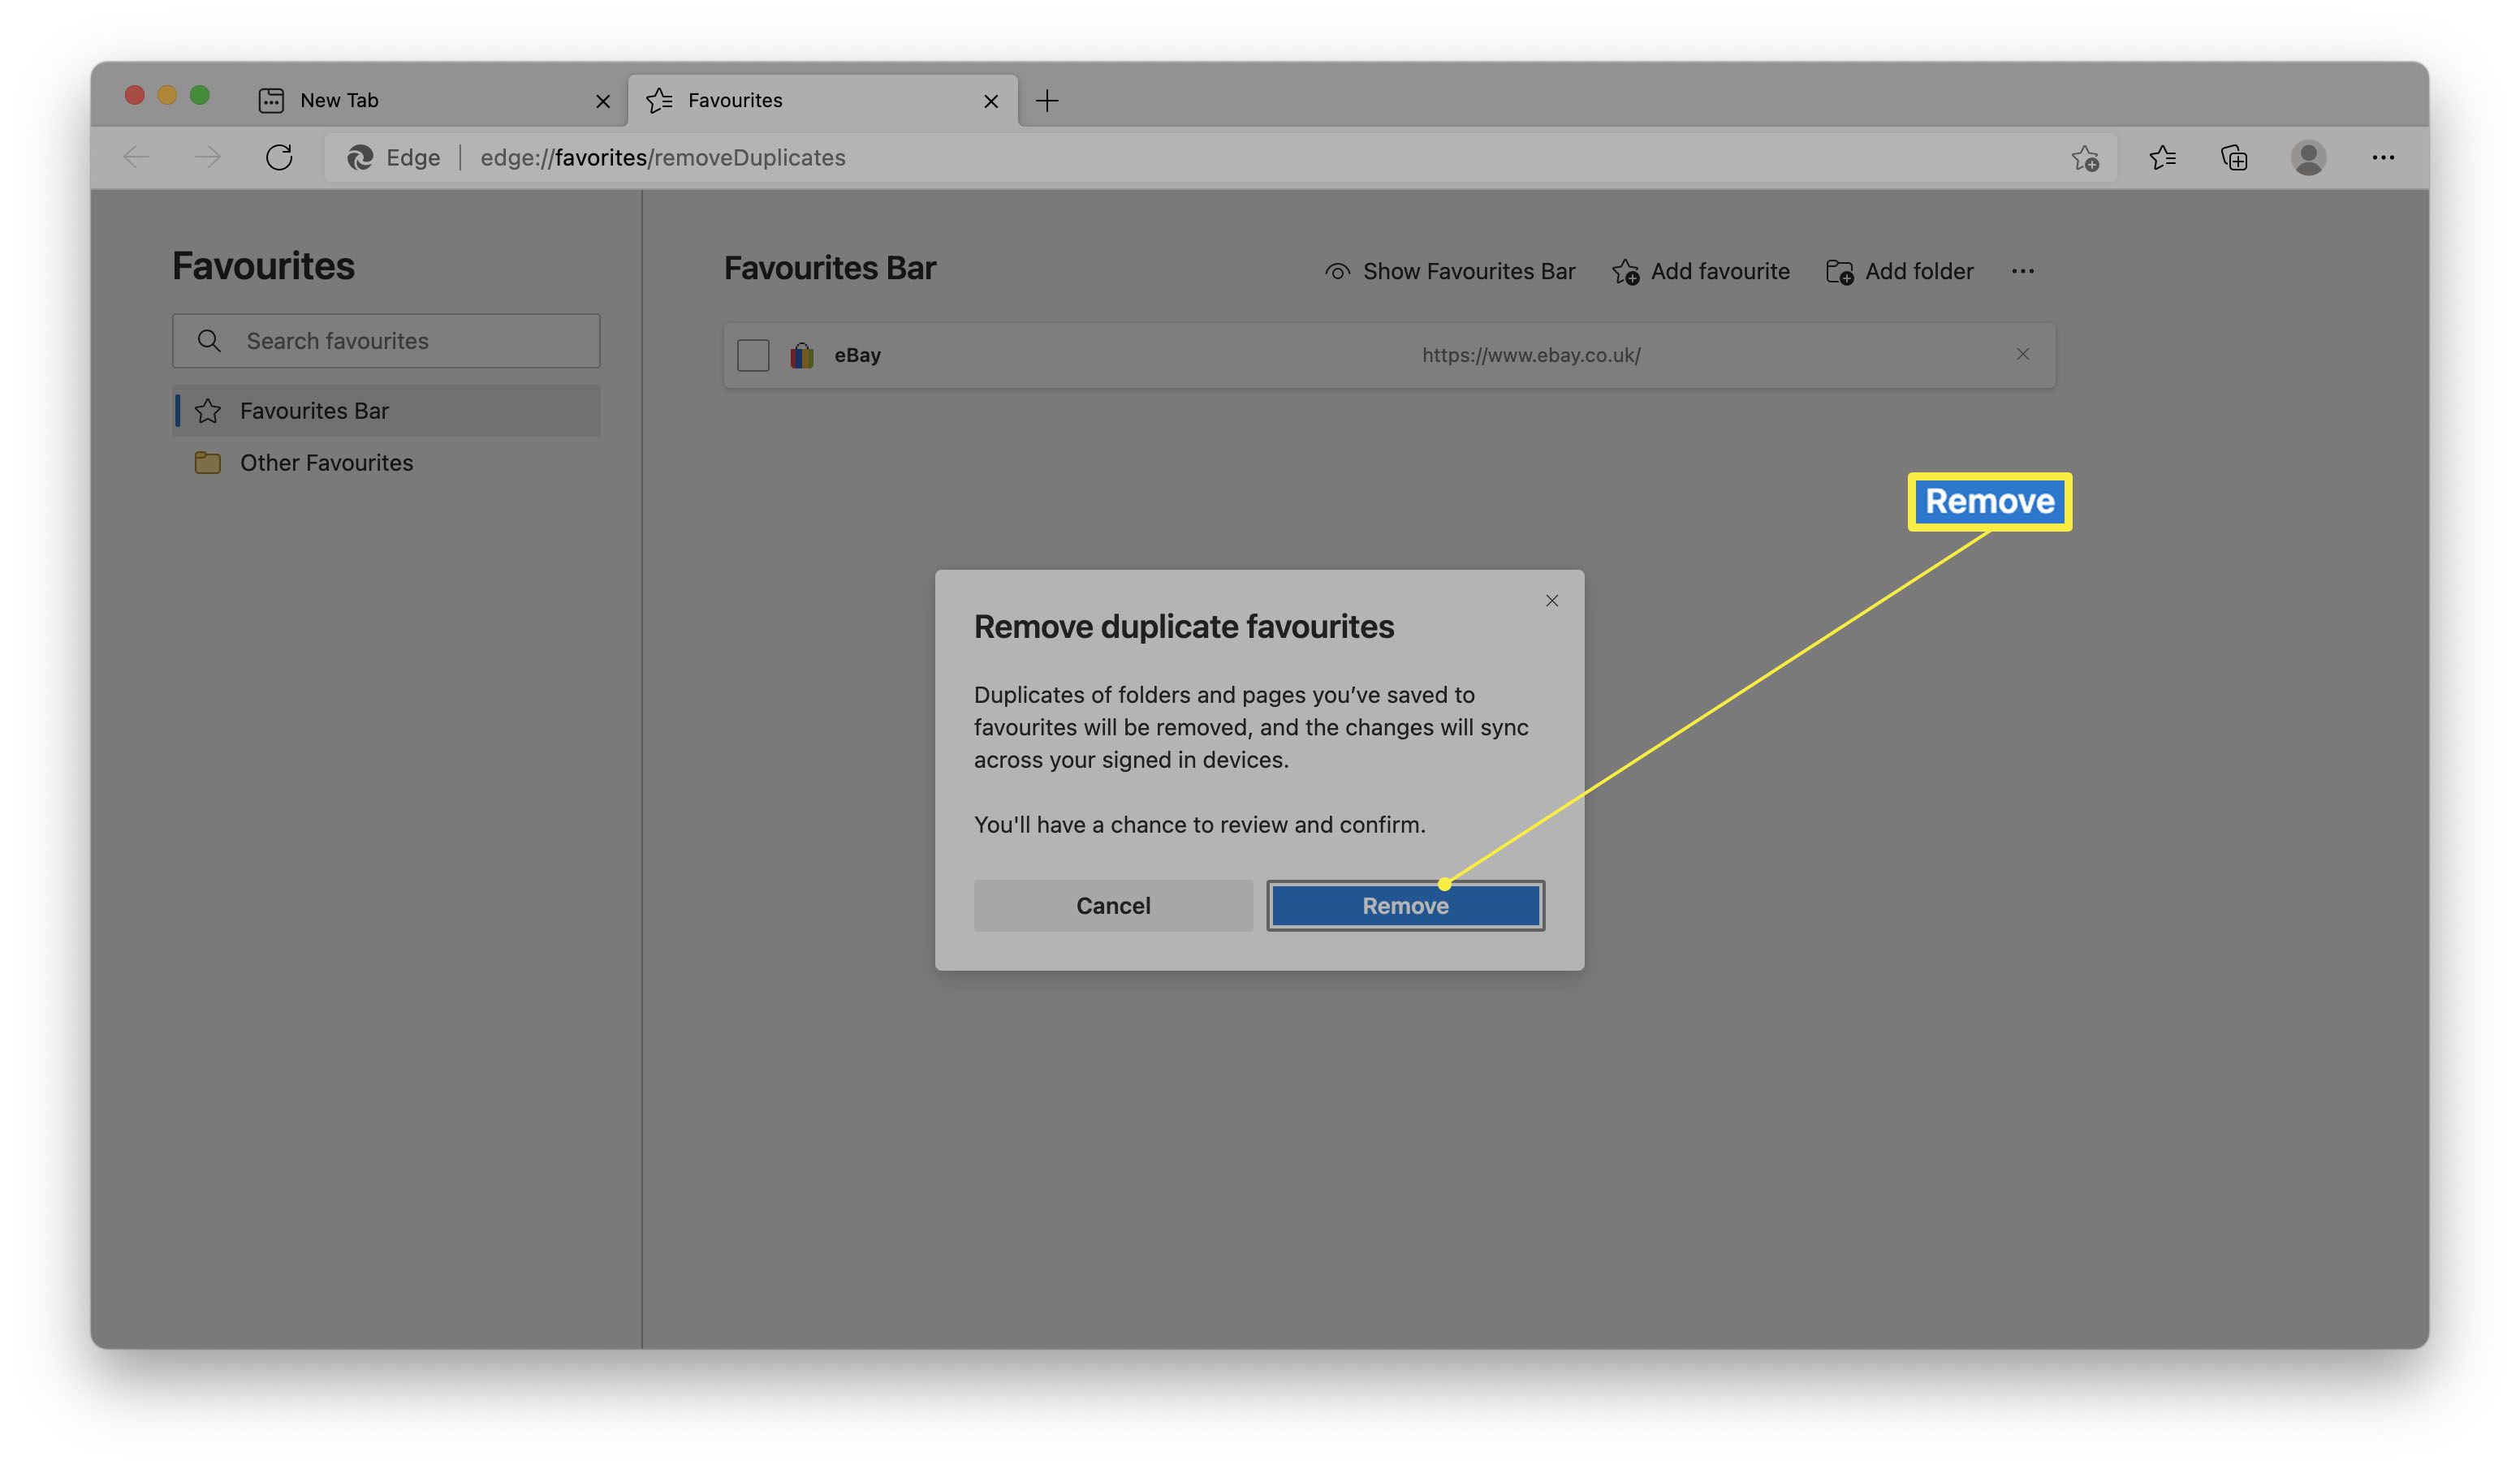Select Favourites Bar in sidebar
This screenshot has width=2520, height=1469.
click(386, 411)
